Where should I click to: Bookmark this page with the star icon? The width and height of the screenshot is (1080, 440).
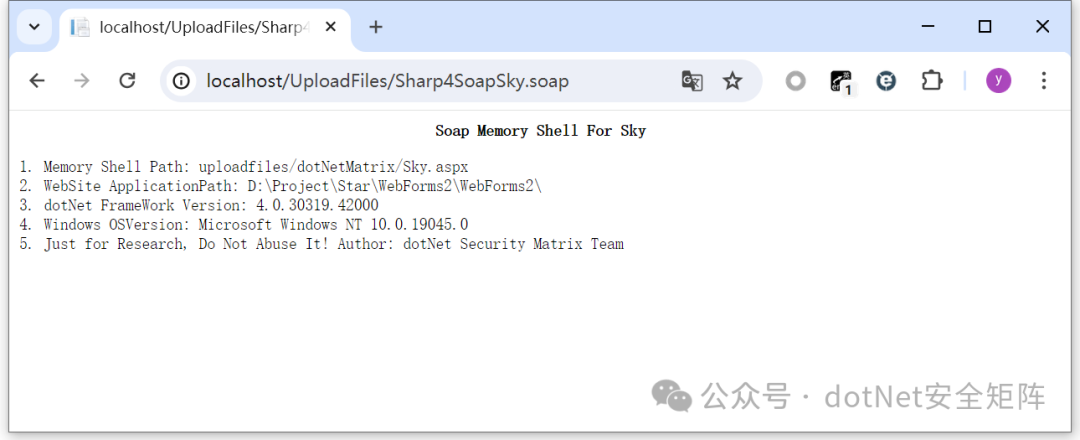coord(733,81)
